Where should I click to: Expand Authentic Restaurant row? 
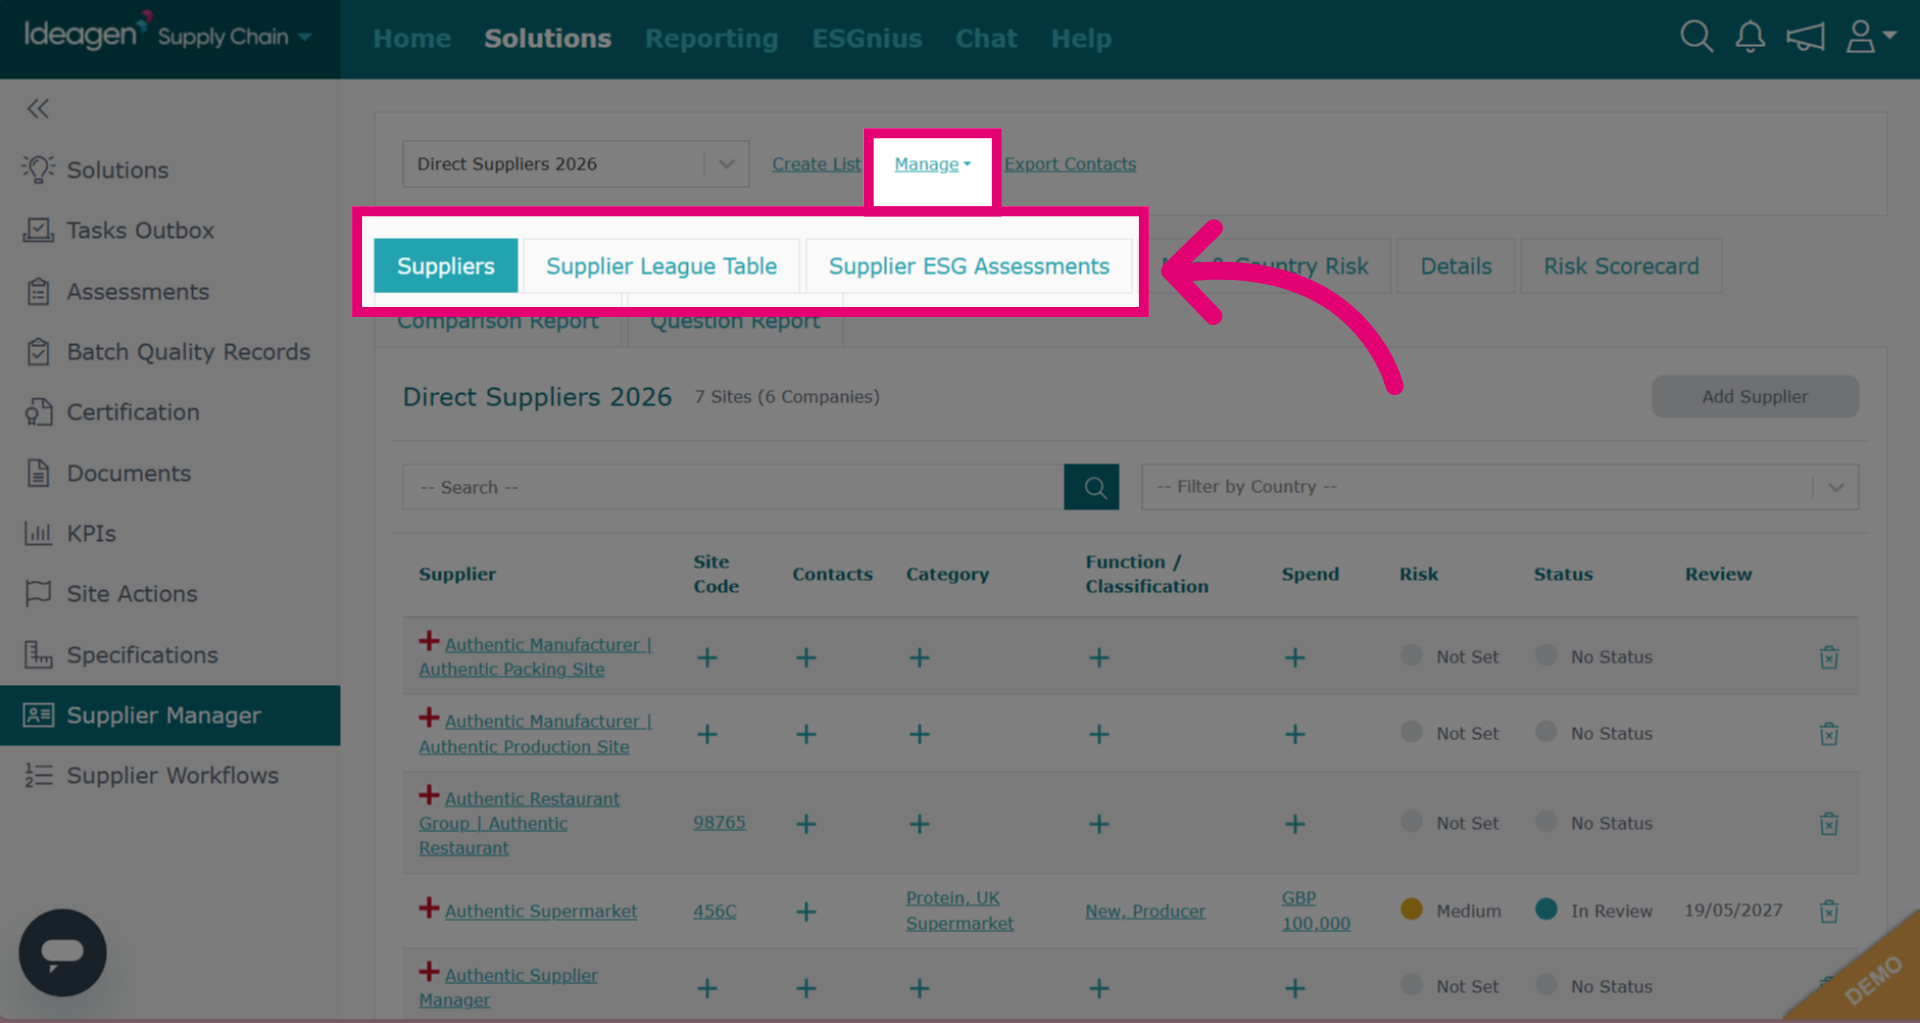tap(429, 795)
